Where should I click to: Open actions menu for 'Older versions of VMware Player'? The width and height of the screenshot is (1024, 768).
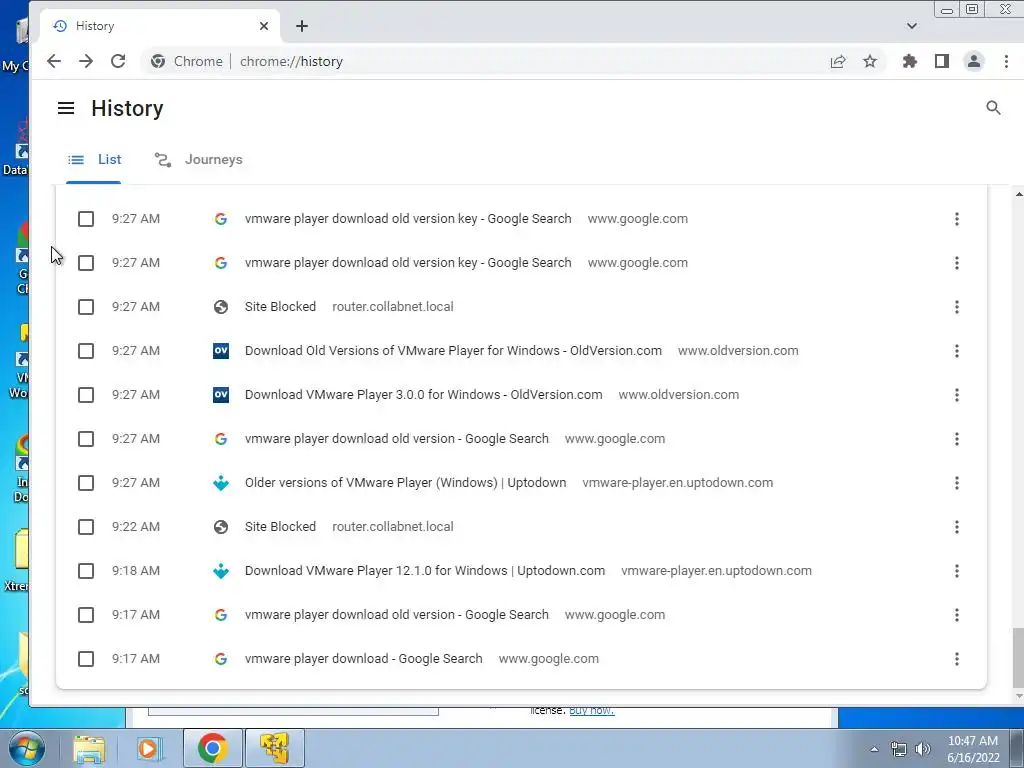tap(957, 483)
